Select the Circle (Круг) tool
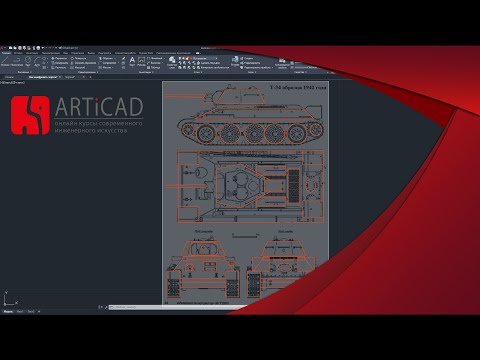Image resolution: width=480 pixels, height=360 pixels. coord(28,61)
